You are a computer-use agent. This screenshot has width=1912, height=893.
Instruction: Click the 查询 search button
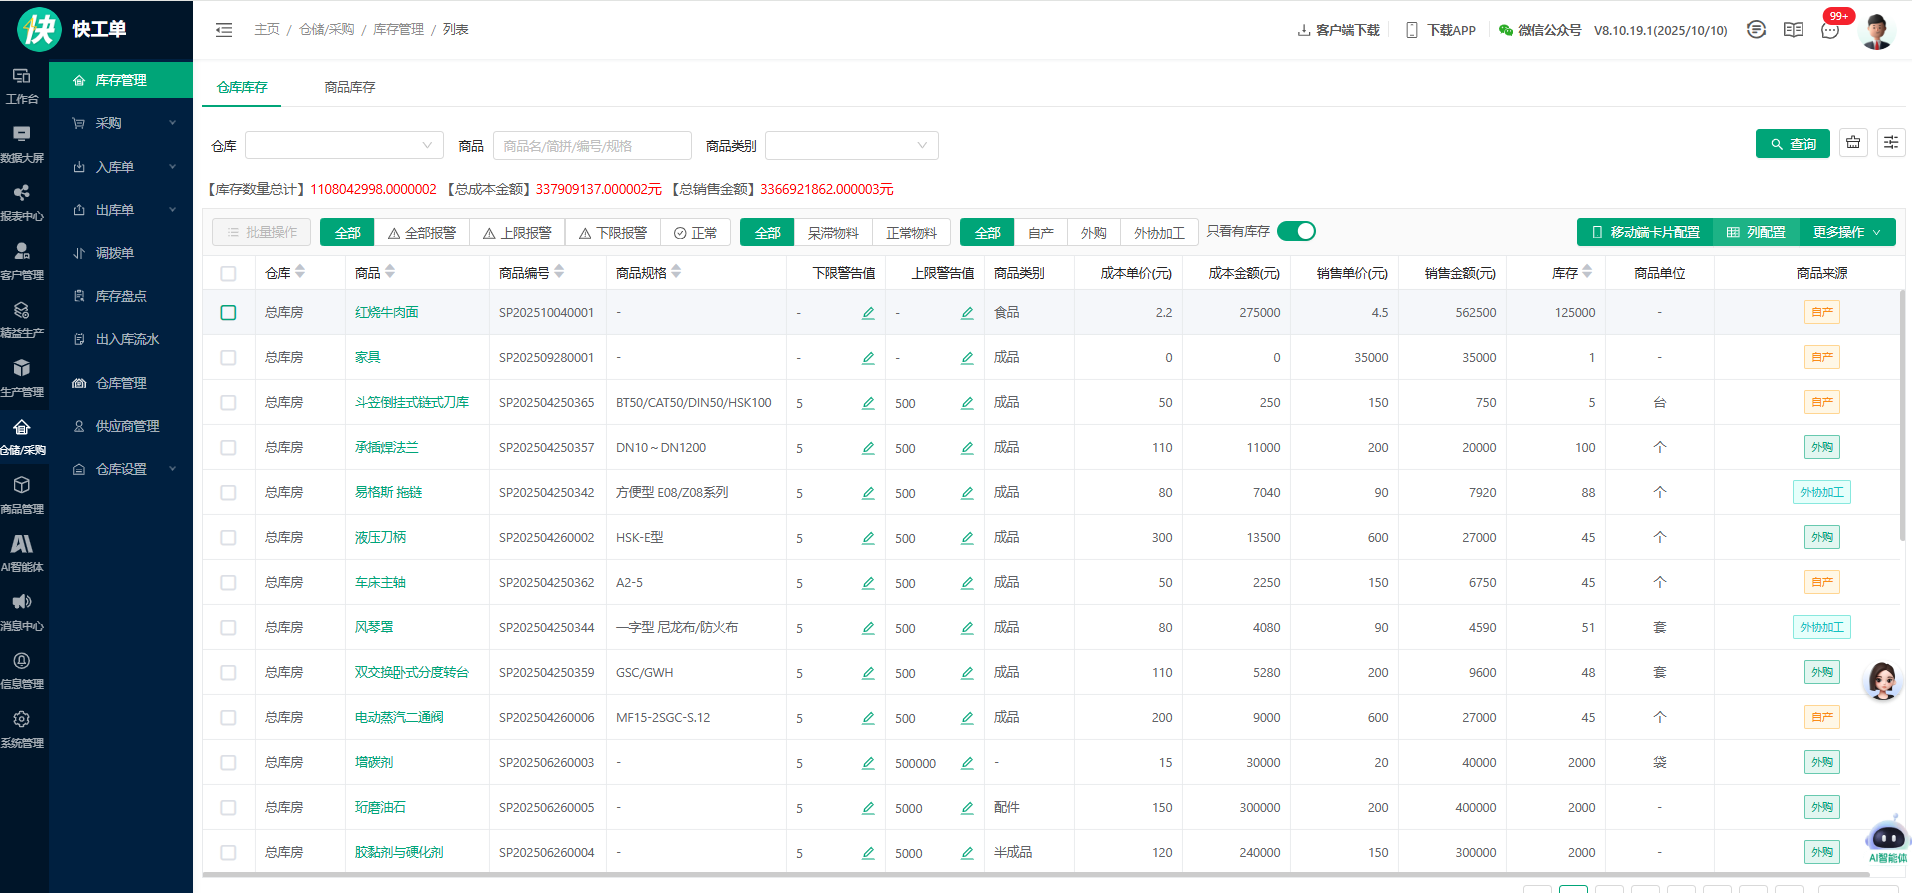click(x=1792, y=144)
